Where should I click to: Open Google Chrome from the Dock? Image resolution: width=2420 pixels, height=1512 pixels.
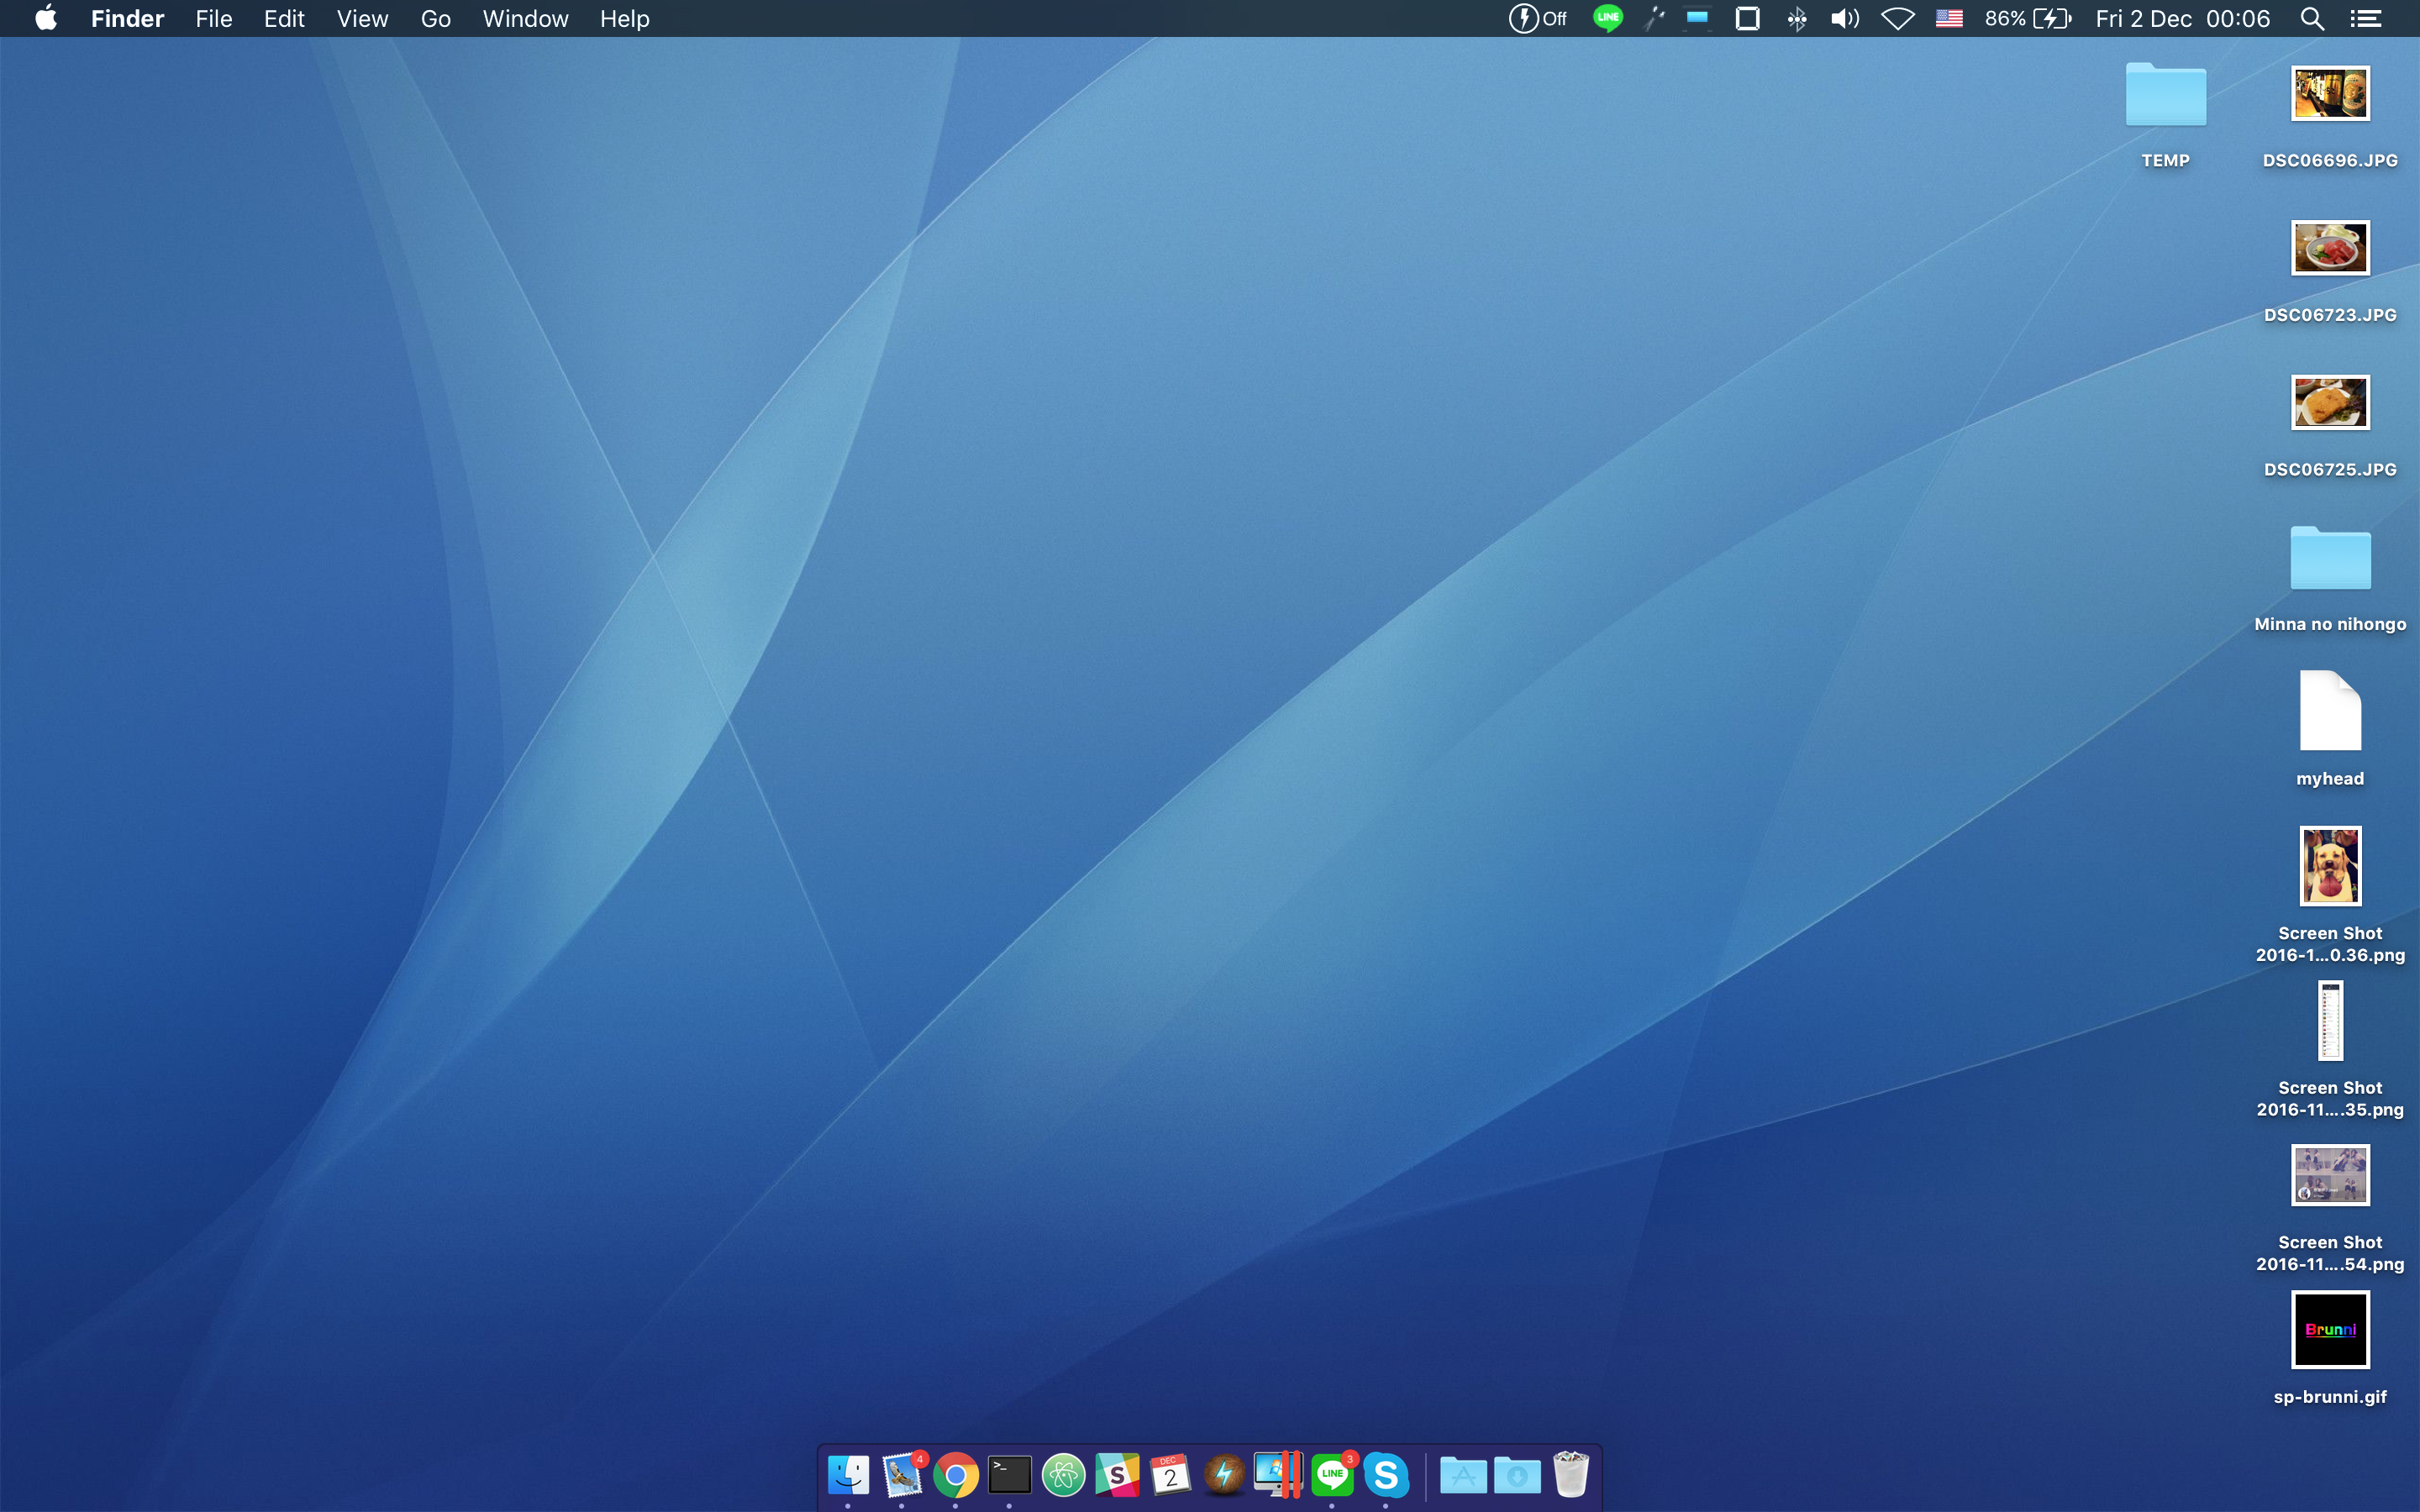tap(956, 1475)
